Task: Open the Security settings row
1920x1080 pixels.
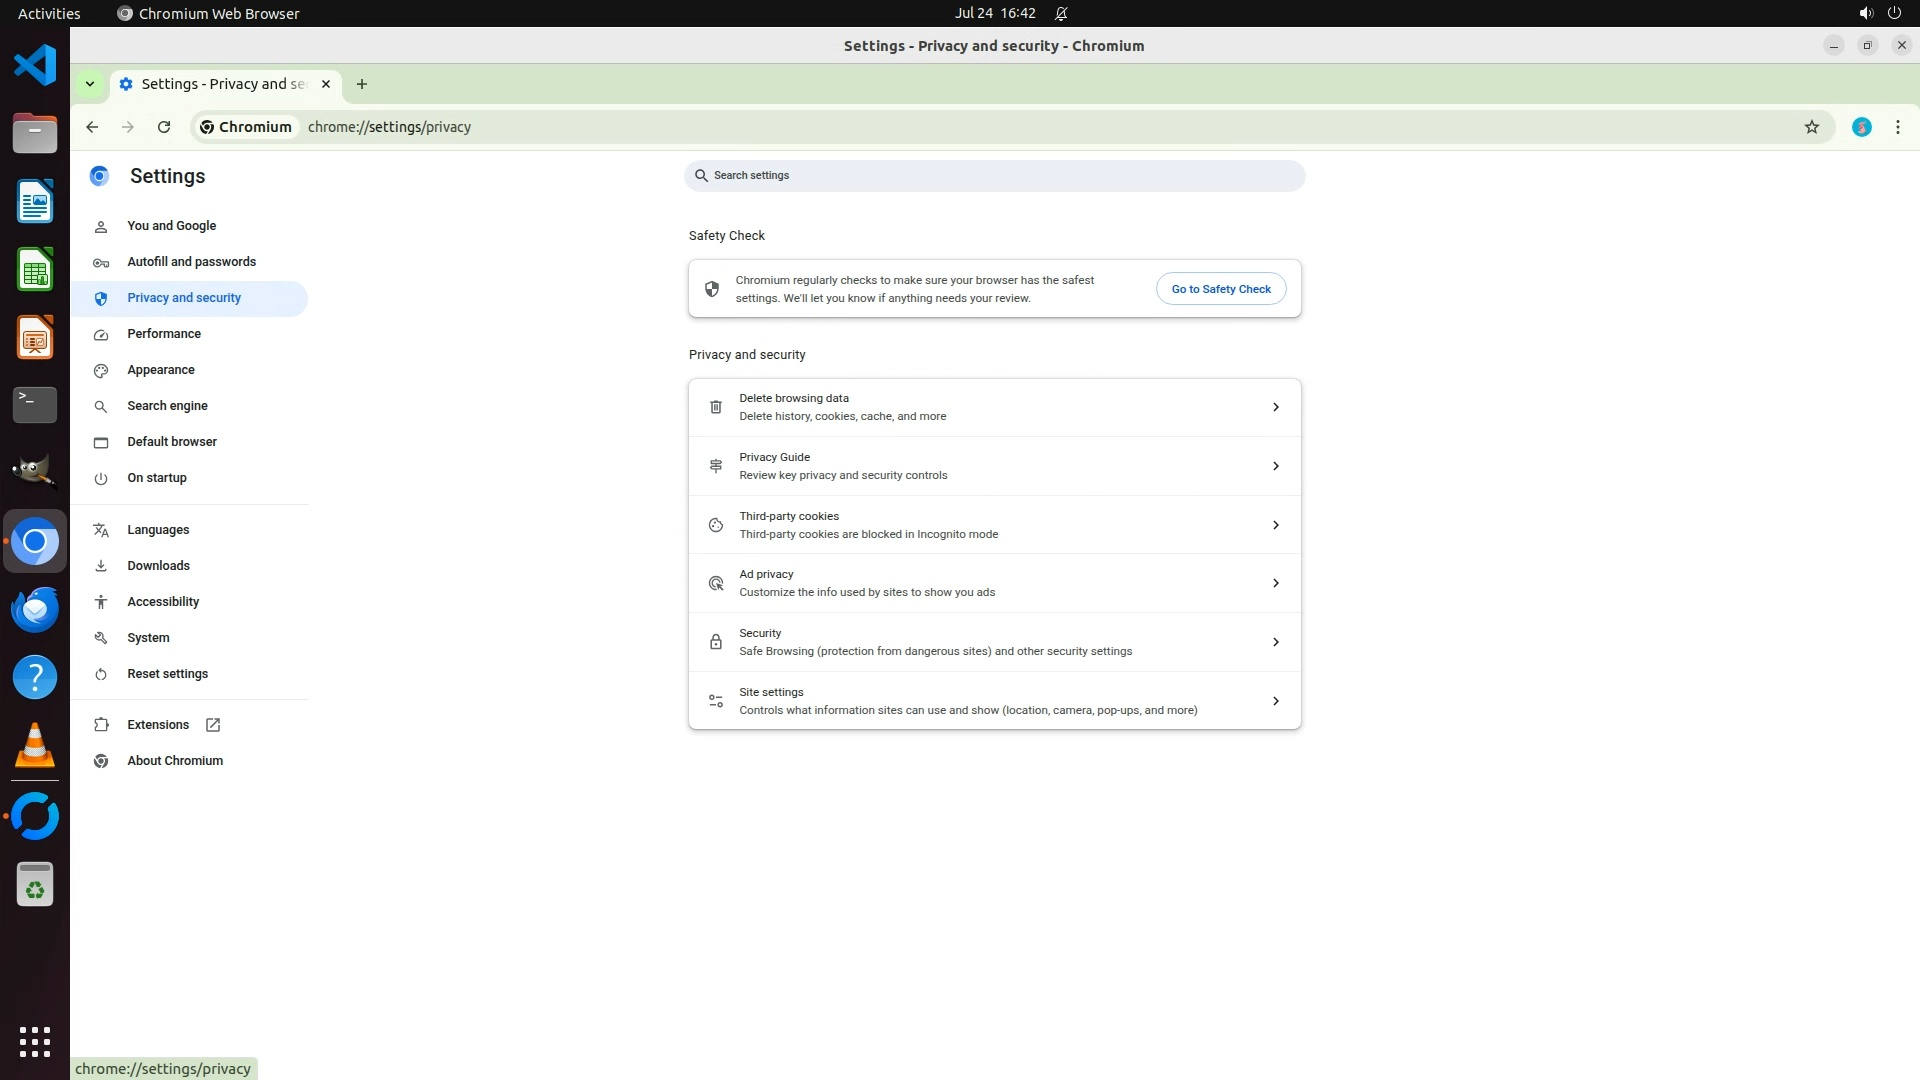Action: 994,642
